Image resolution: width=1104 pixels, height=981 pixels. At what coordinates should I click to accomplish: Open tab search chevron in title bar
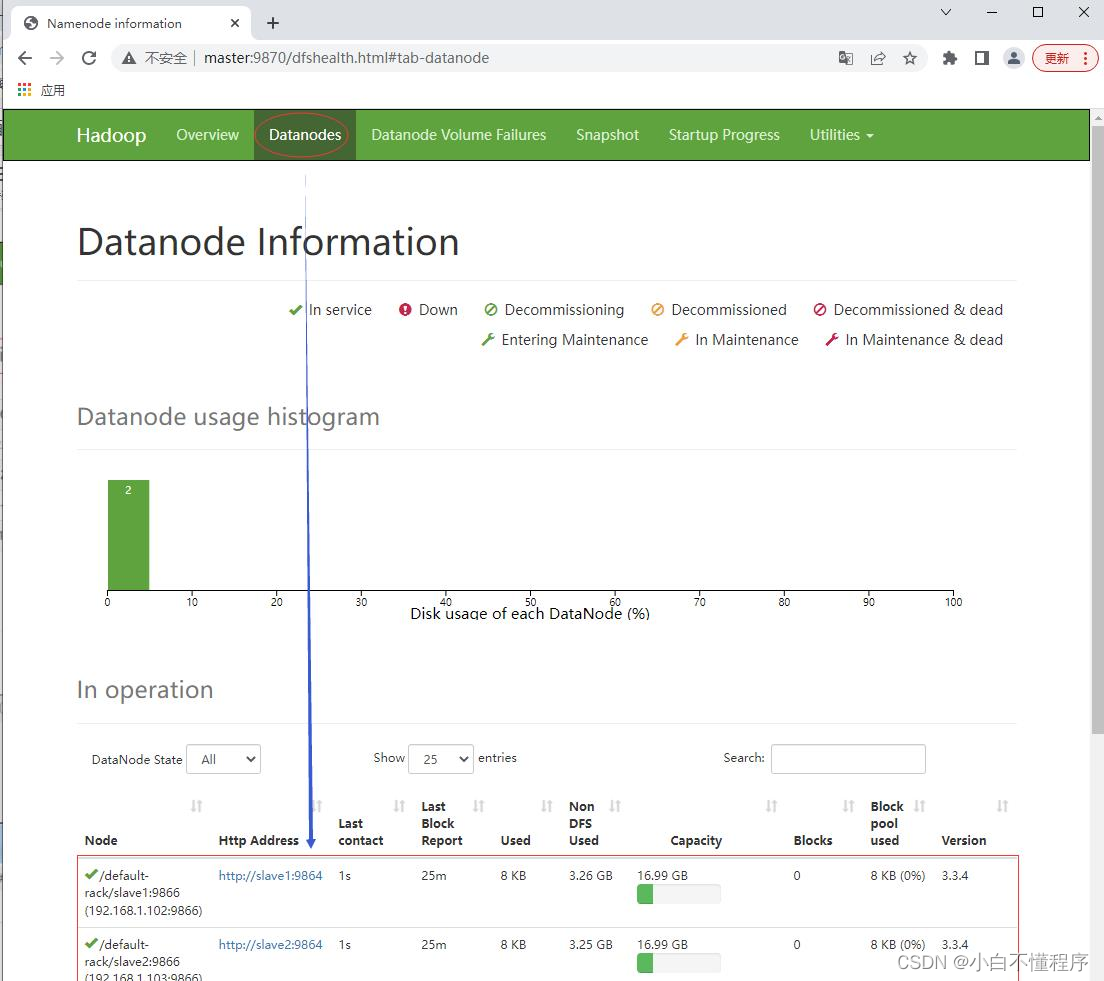pyautogui.click(x=946, y=12)
